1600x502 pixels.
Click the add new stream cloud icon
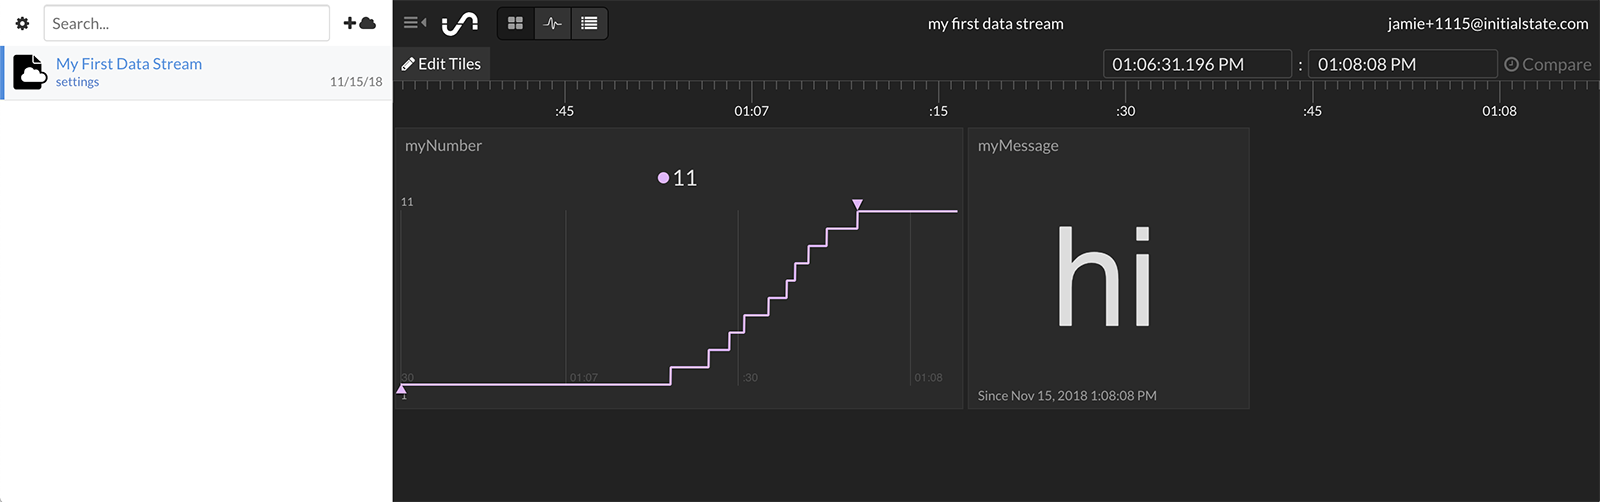point(360,23)
